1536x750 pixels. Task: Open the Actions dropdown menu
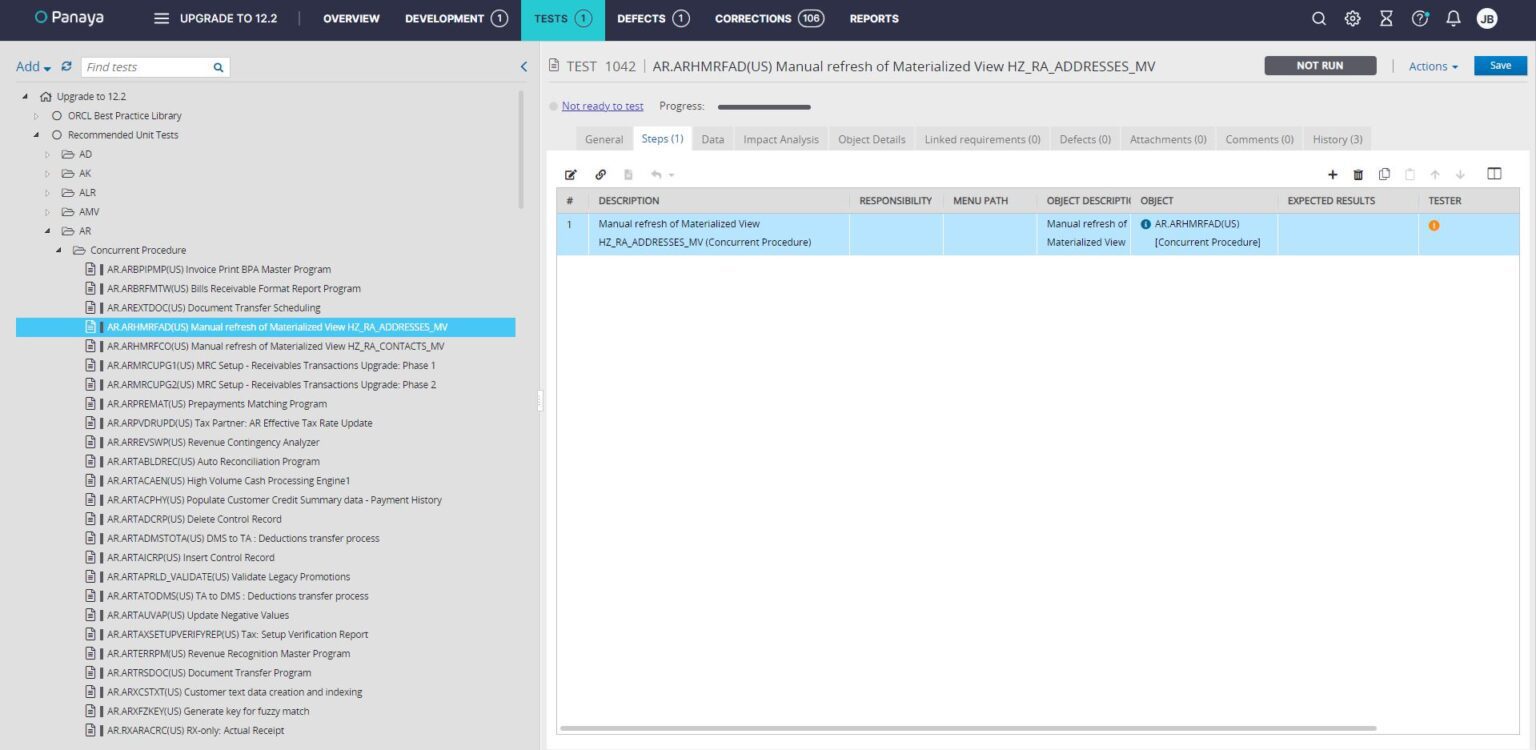(x=1433, y=66)
